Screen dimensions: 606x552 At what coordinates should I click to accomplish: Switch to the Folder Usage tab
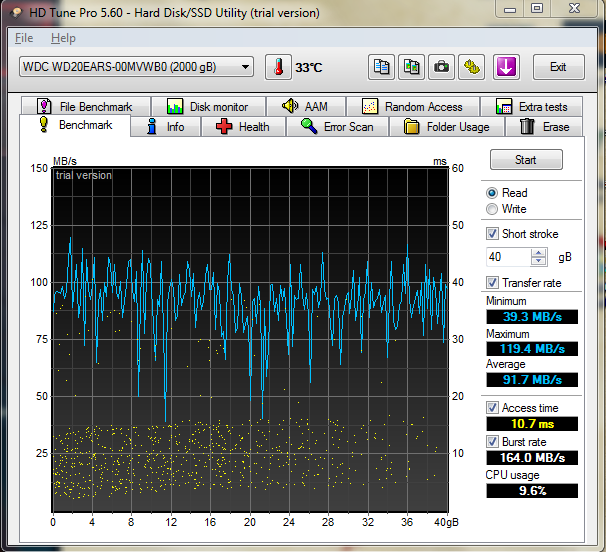click(447, 127)
